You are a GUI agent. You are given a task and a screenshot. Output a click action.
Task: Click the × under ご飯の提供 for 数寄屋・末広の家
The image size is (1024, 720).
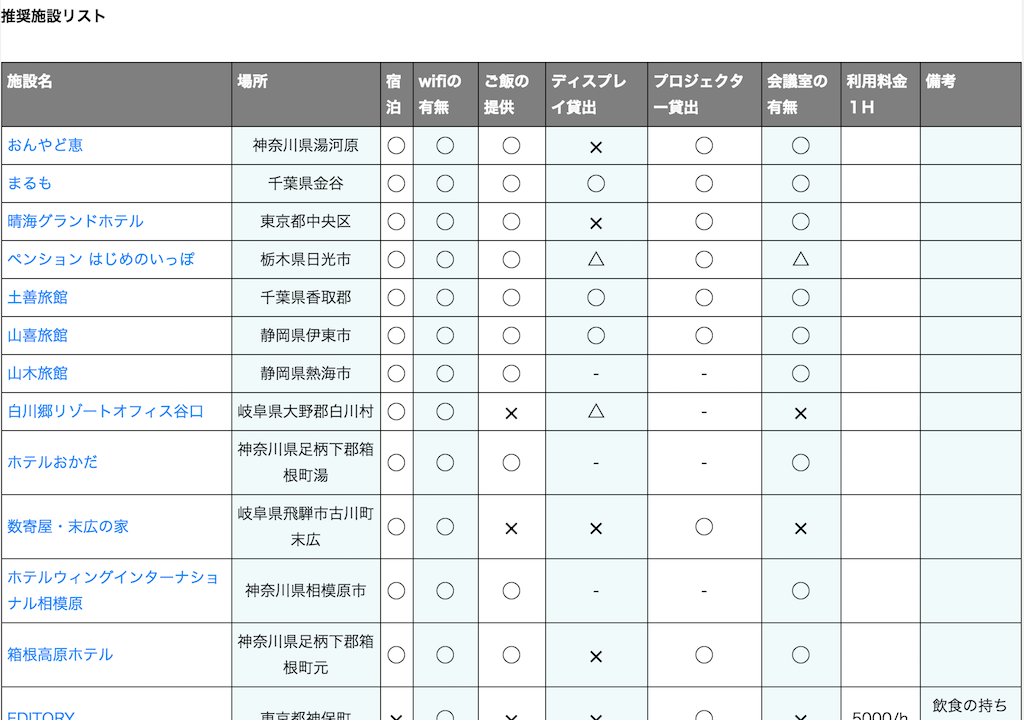tap(510, 526)
